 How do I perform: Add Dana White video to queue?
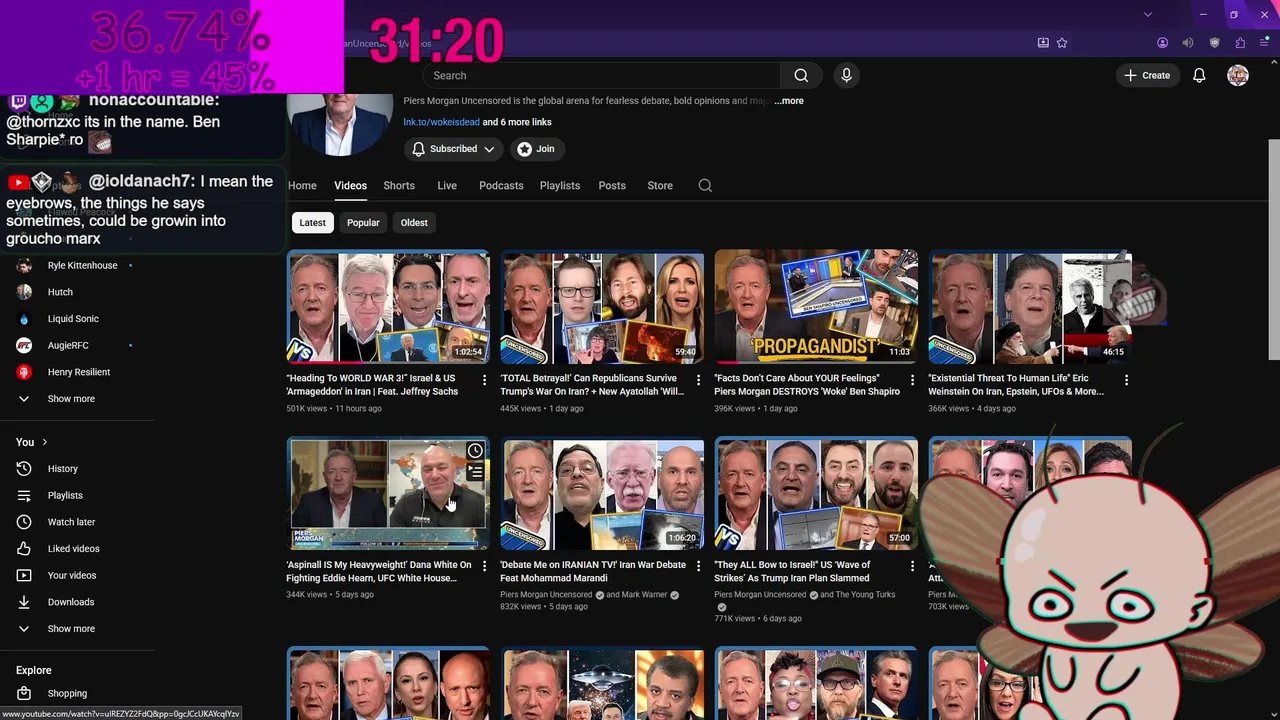click(x=475, y=472)
